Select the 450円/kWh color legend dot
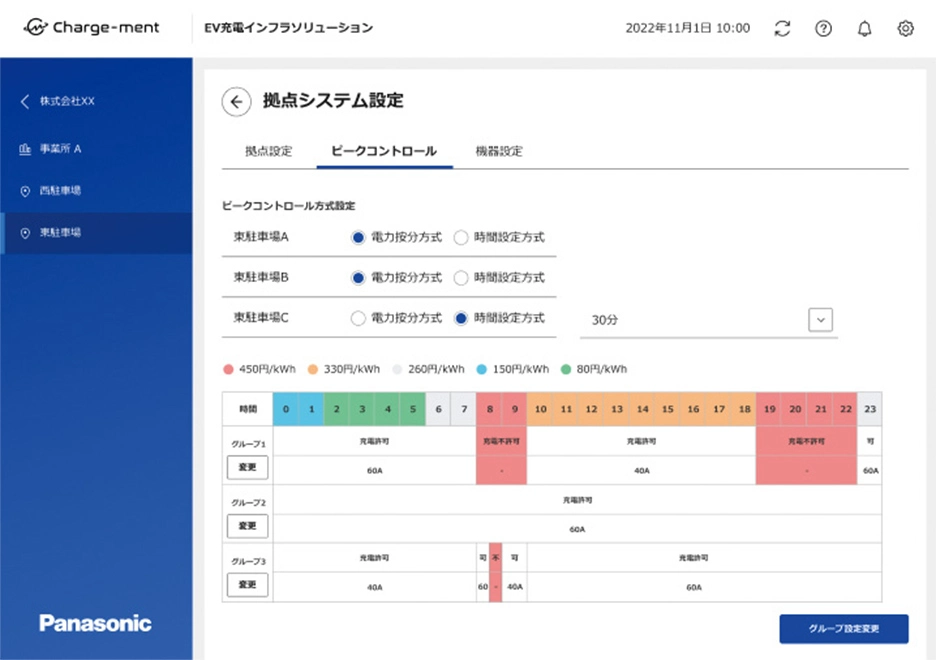936x660 pixels. [229, 368]
